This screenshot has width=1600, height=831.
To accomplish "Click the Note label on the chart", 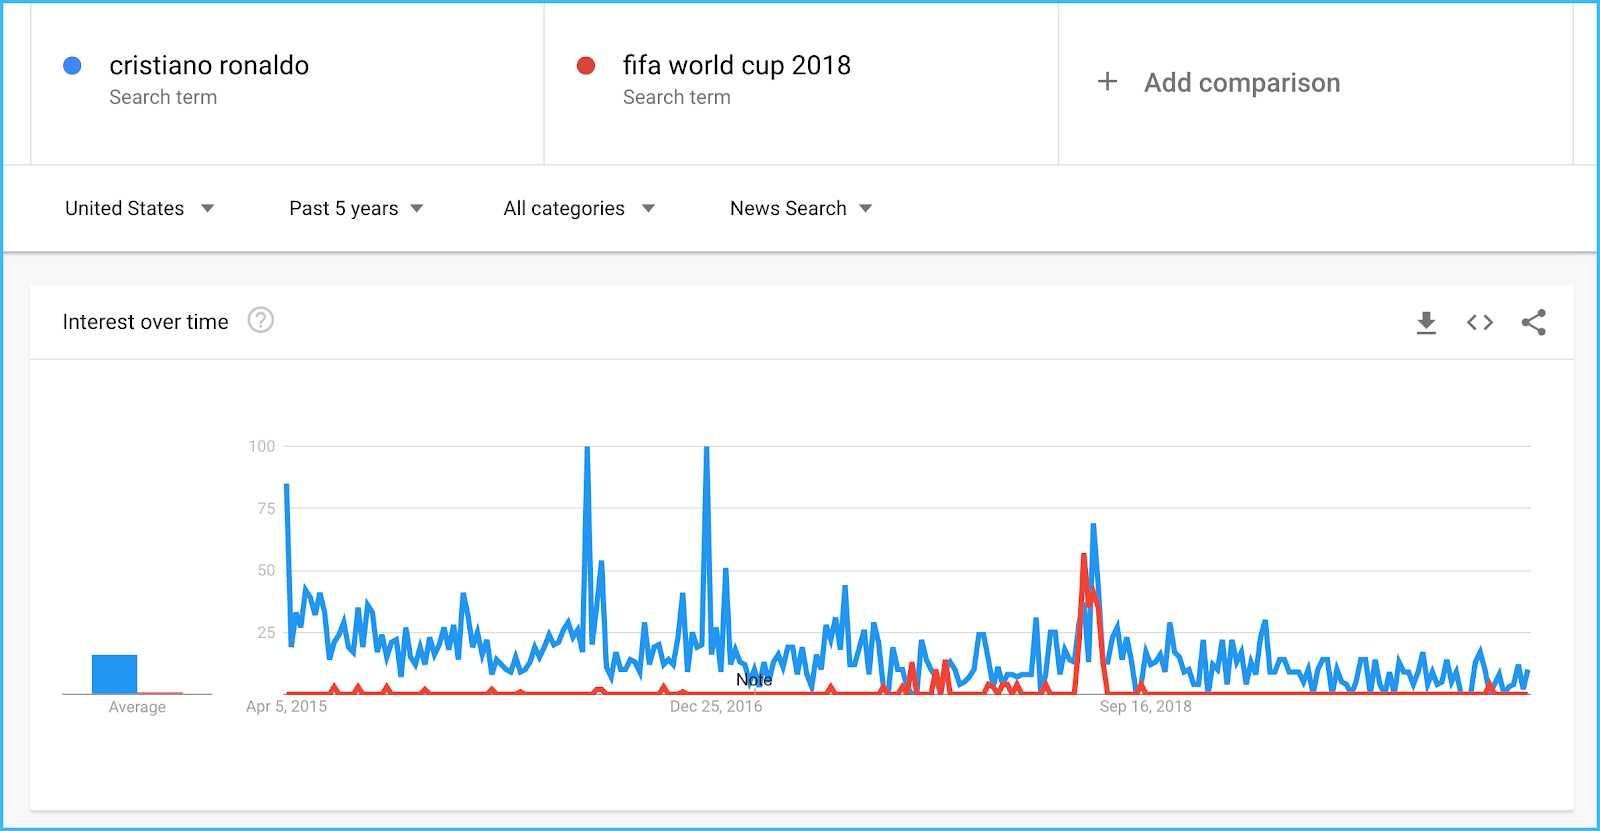I will pos(754,680).
